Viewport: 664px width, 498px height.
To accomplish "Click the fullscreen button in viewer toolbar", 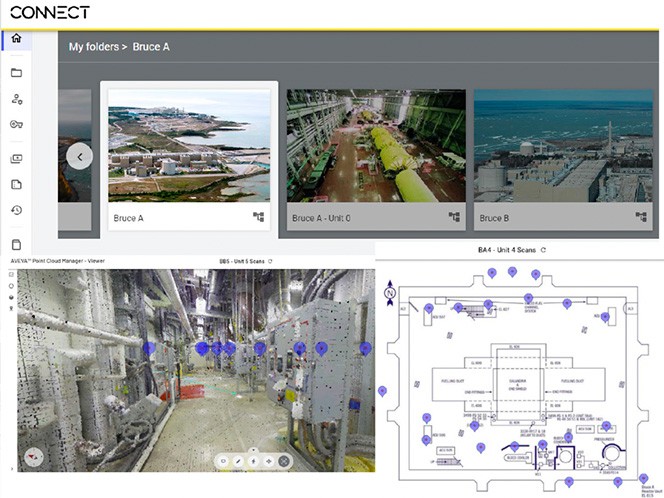I will 284,461.
